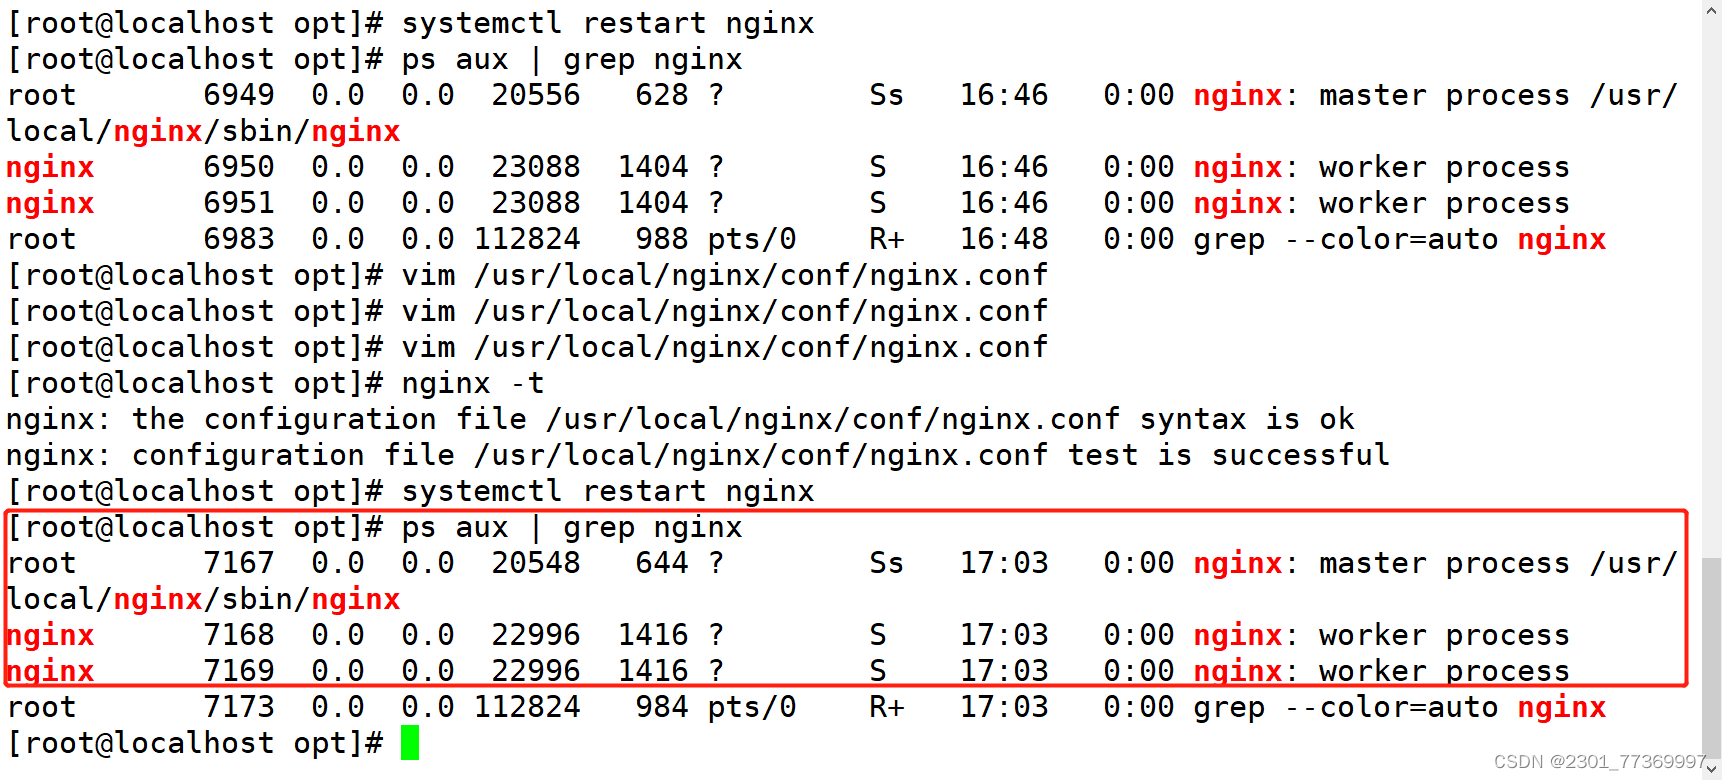The width and height of the screenshot is (1722, 780).
Task: Click "pts/0" in the PID 7173 row
Action: pos(752,707)
